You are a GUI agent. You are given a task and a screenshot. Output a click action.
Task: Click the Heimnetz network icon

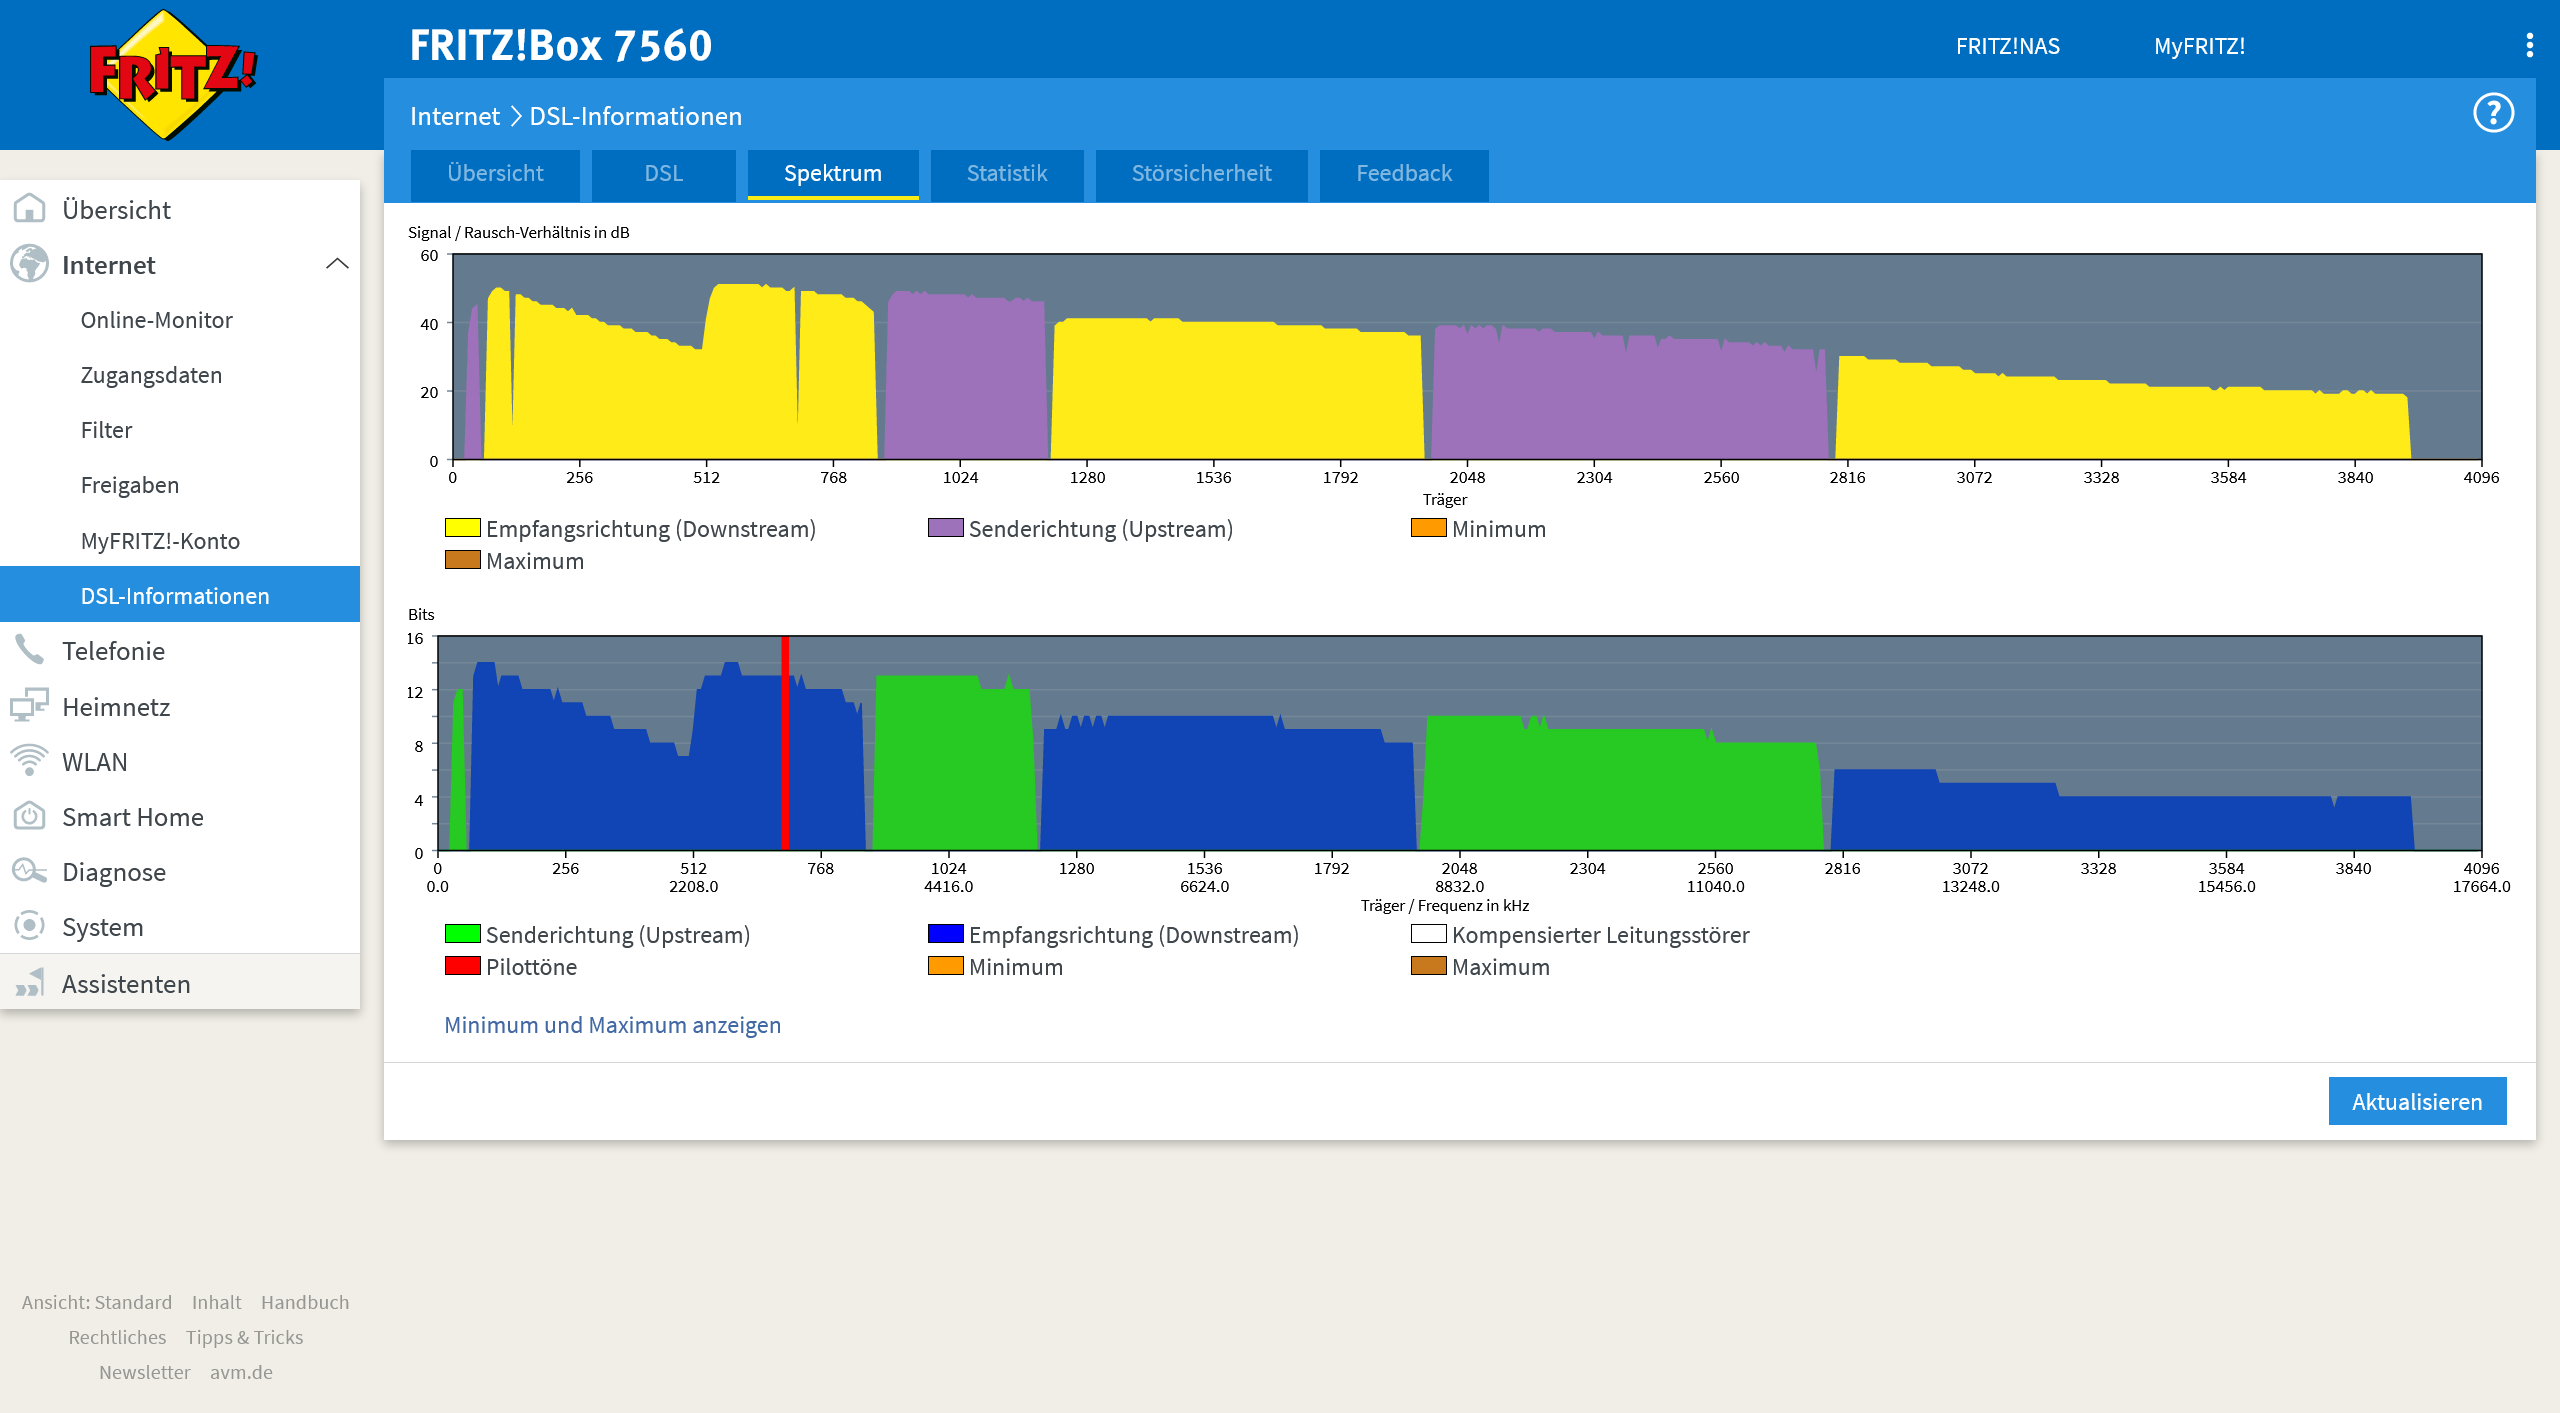point(30,706)
